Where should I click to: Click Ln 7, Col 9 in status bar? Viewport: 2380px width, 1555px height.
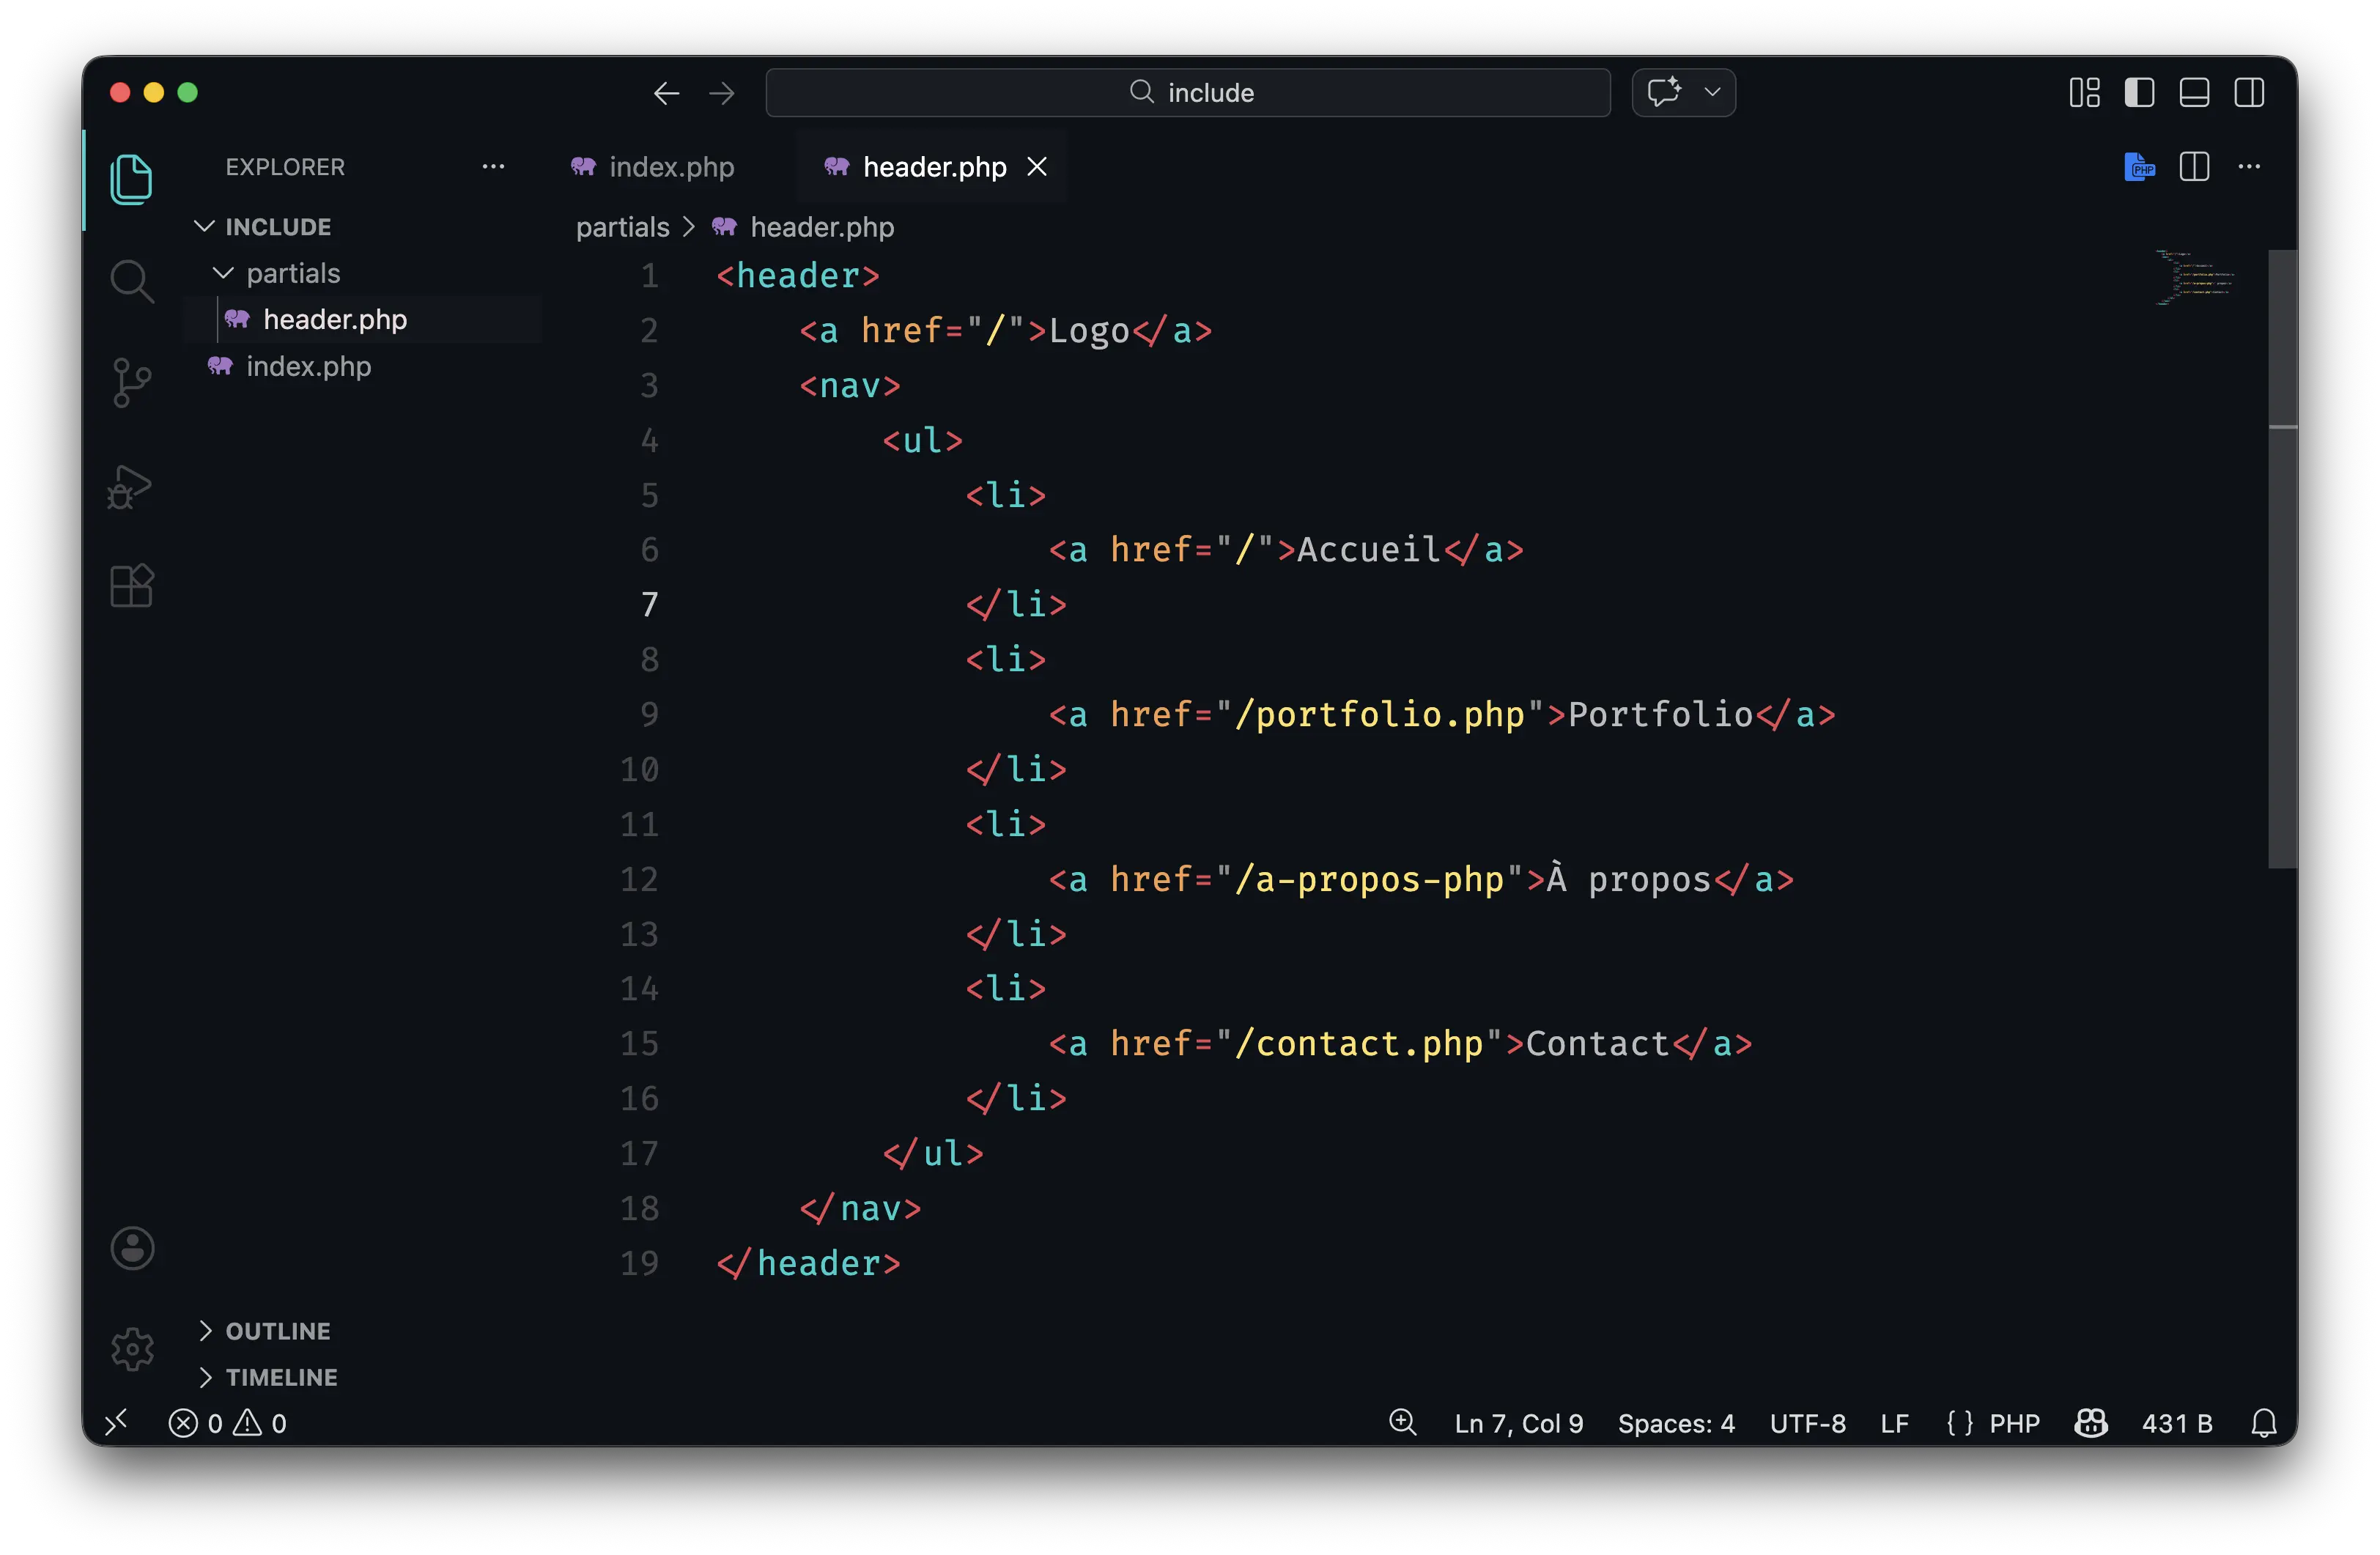[x=1518, y=1423]
